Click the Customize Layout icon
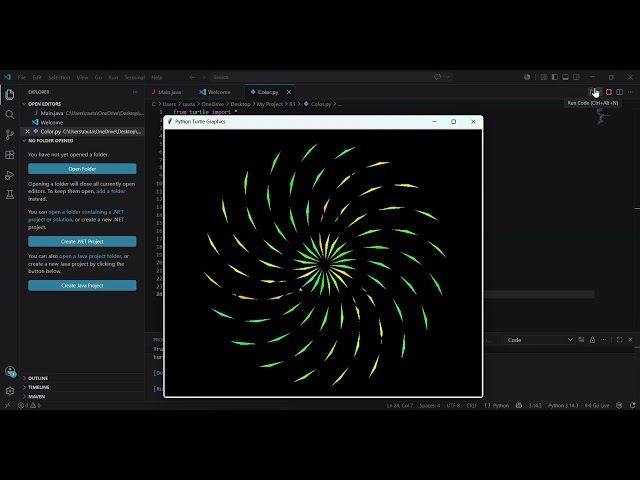Screen dimensions: 640x480 [x=544, y=77]
